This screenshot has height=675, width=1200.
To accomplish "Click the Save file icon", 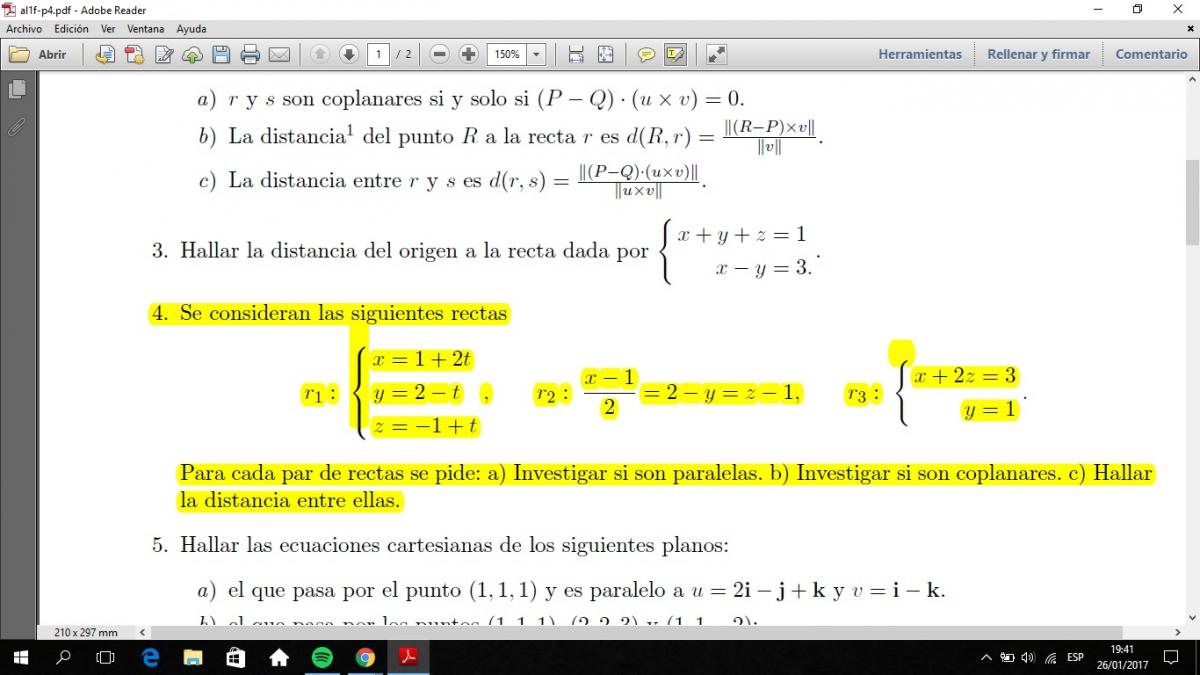I will click(x=221, y=55).
